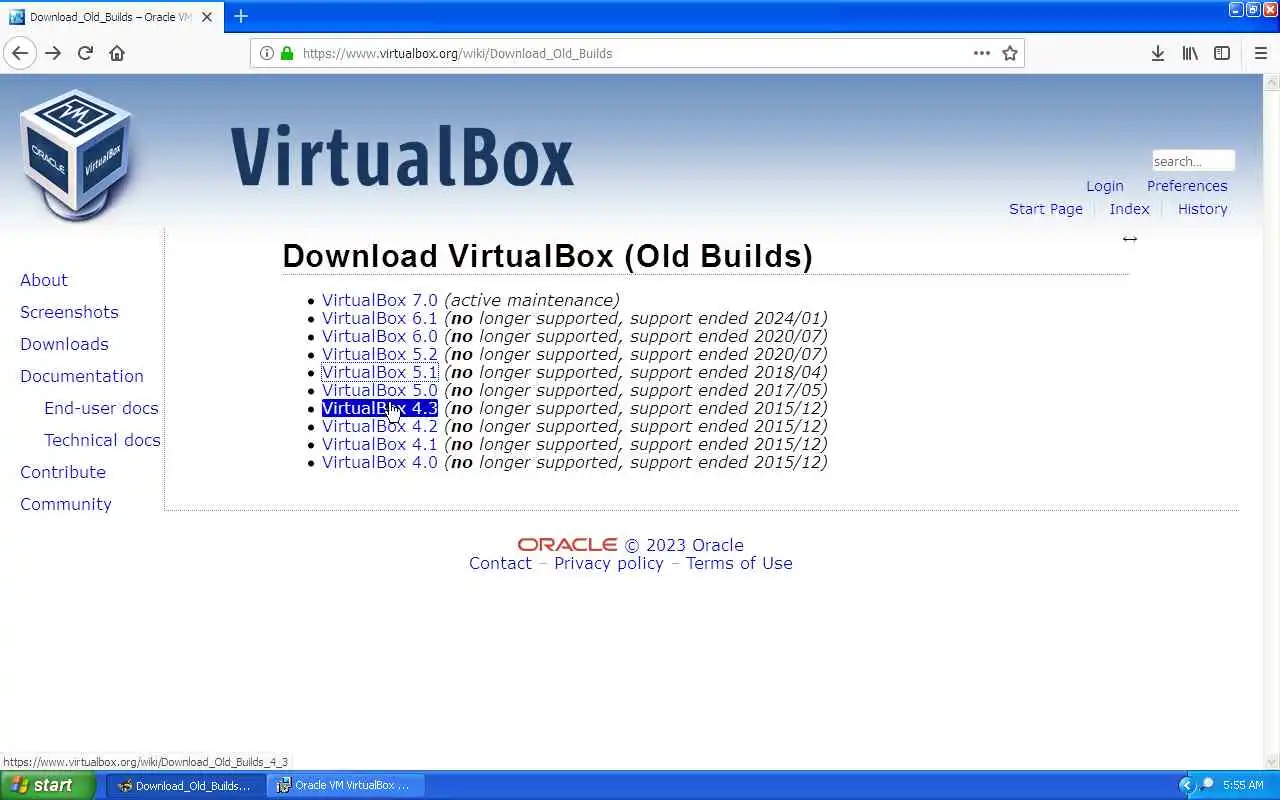Open VirtualBox 5.1 builds link
Image resolution: width=1280 pixels, height=800 pixels.
(x=380, y=372)
